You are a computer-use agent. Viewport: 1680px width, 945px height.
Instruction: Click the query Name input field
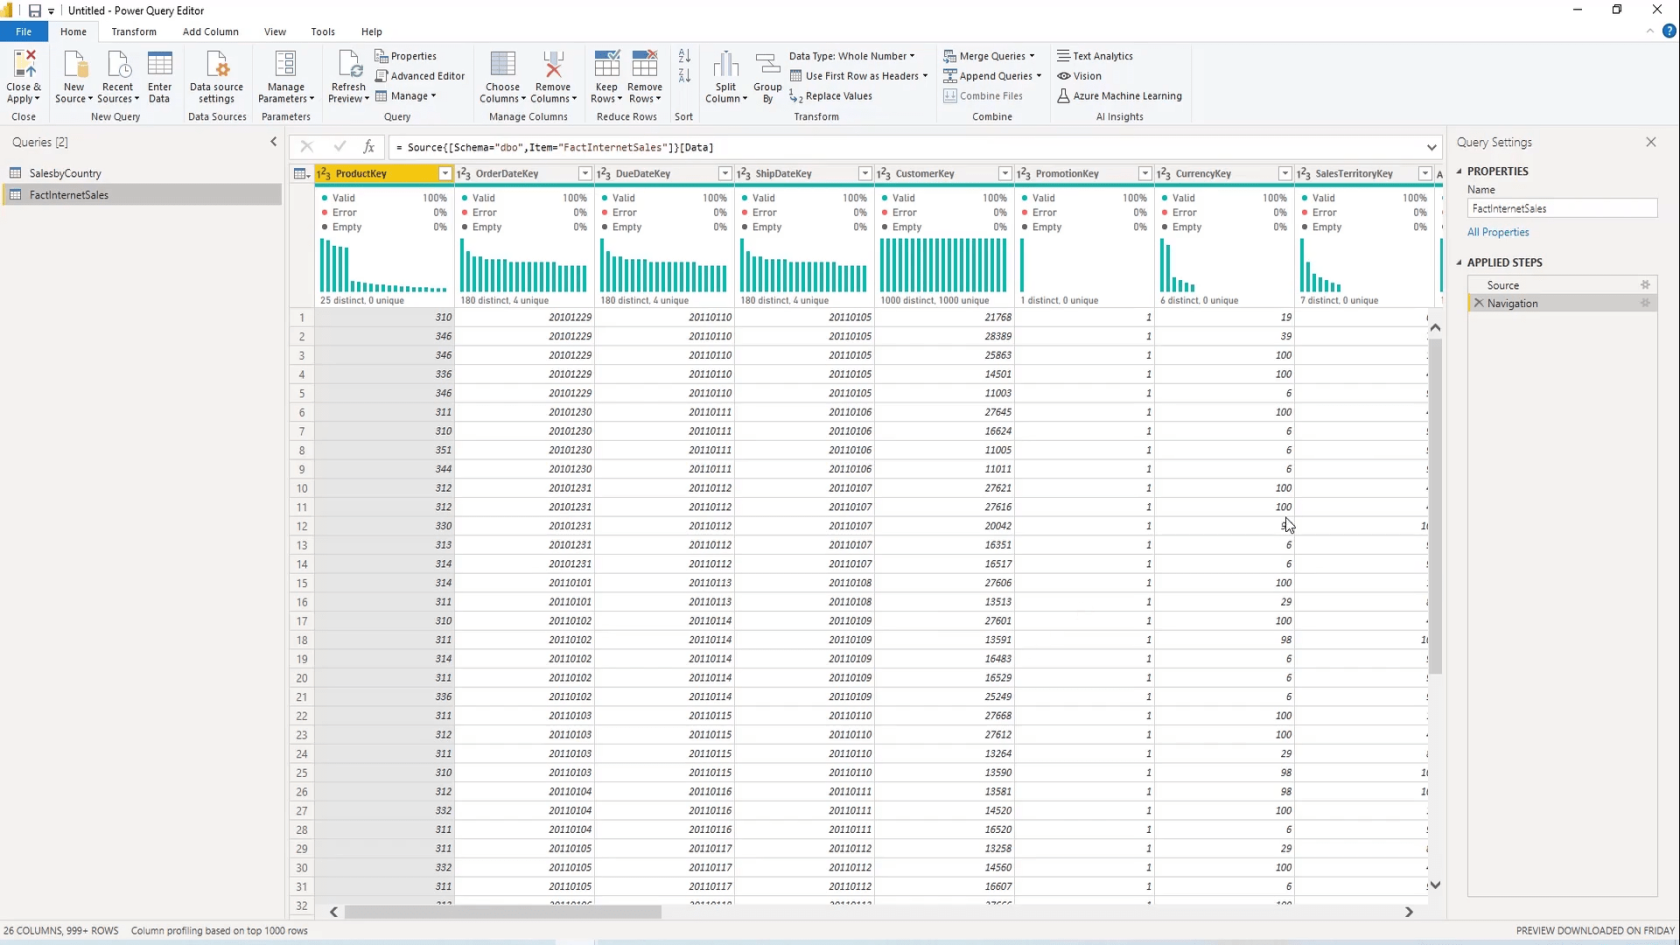click(x=1562, y=208)
